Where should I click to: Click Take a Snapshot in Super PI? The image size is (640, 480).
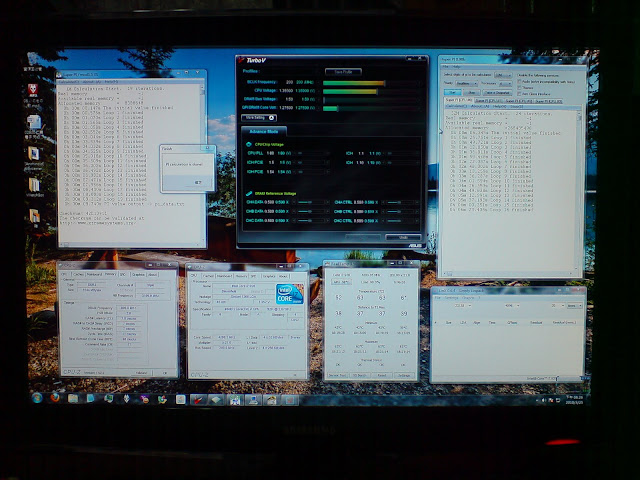click(497, 93)
